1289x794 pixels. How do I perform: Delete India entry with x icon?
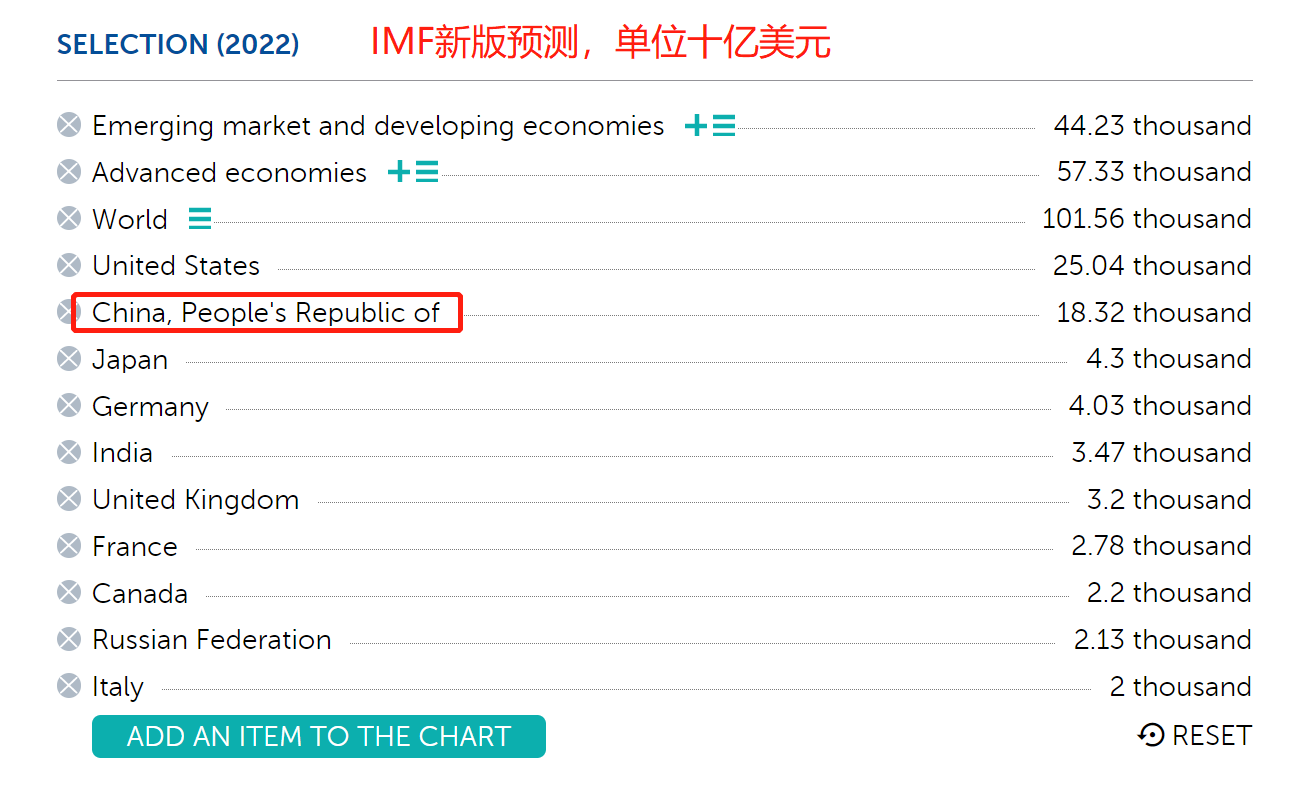tap(69, 453)
